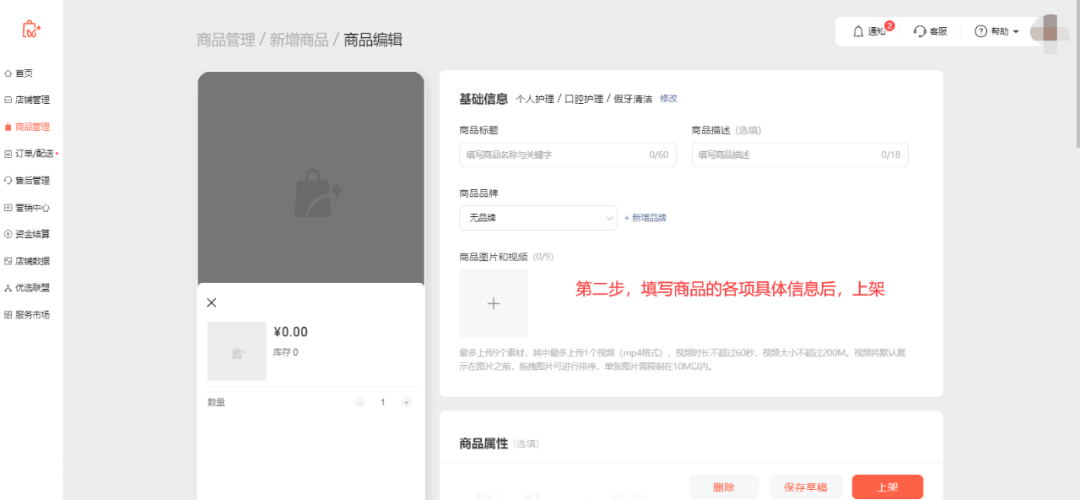Open 售后管理 in the sidebar
Screen dimensions: 1080x500
pyautogui.click(x=32, y=180)
